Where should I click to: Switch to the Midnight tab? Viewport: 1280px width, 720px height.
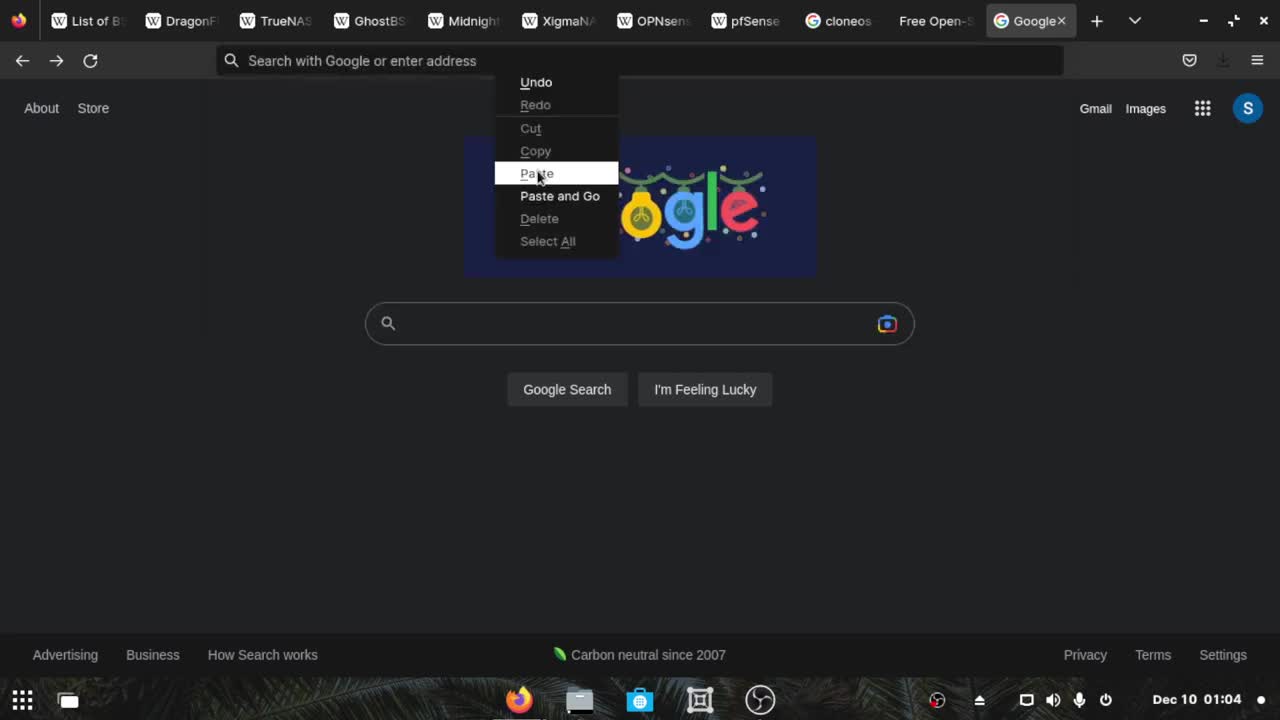(x=464, y=21)
